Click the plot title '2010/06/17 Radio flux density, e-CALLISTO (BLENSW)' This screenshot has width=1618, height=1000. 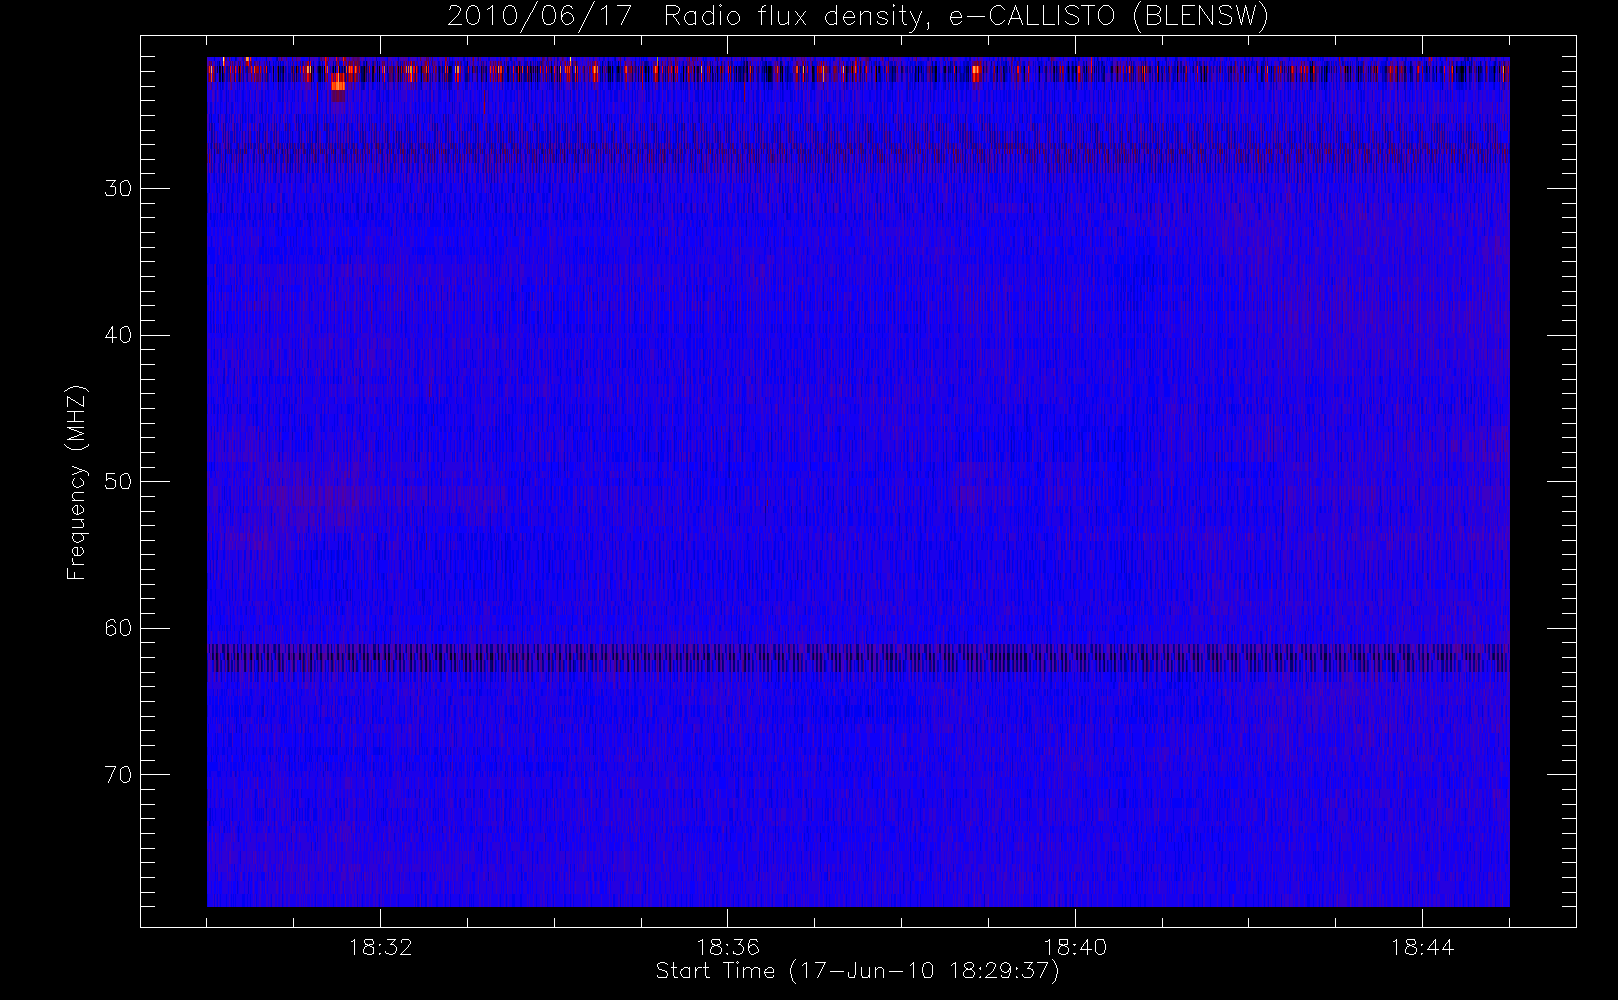coord(858,16)
